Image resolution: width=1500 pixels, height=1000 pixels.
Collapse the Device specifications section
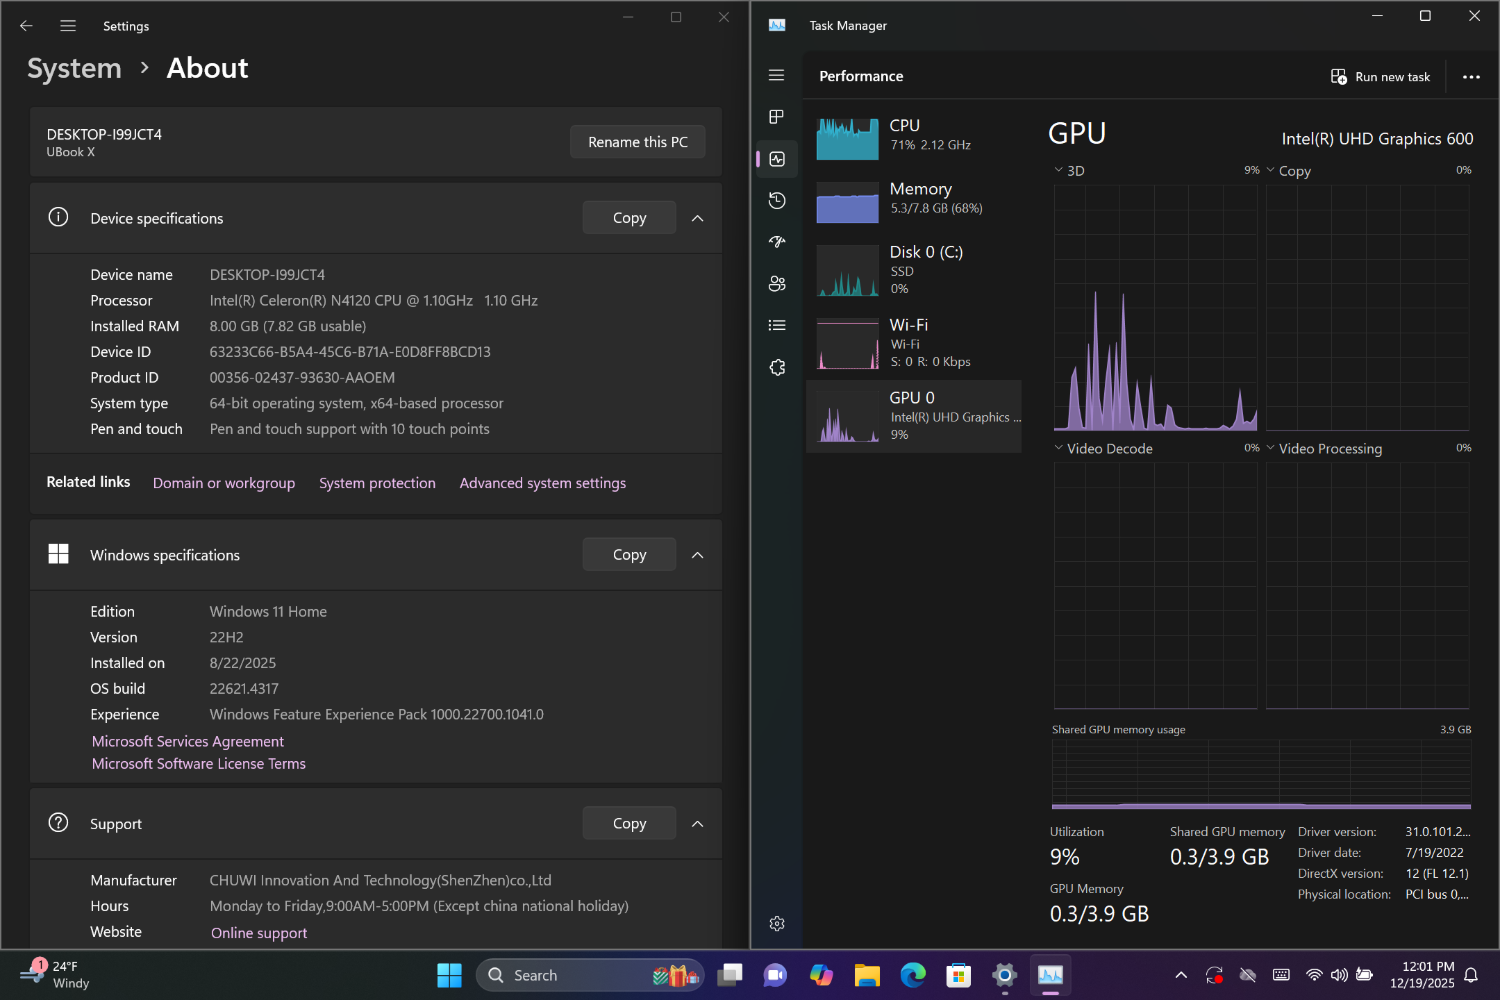pos(698,218)
